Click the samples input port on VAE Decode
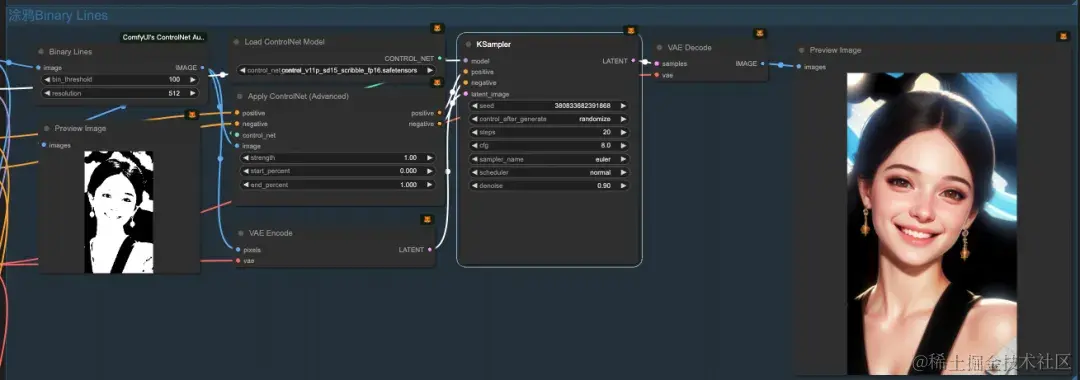Viewport: 1080px width, 380px height. [x=656, y=63]
